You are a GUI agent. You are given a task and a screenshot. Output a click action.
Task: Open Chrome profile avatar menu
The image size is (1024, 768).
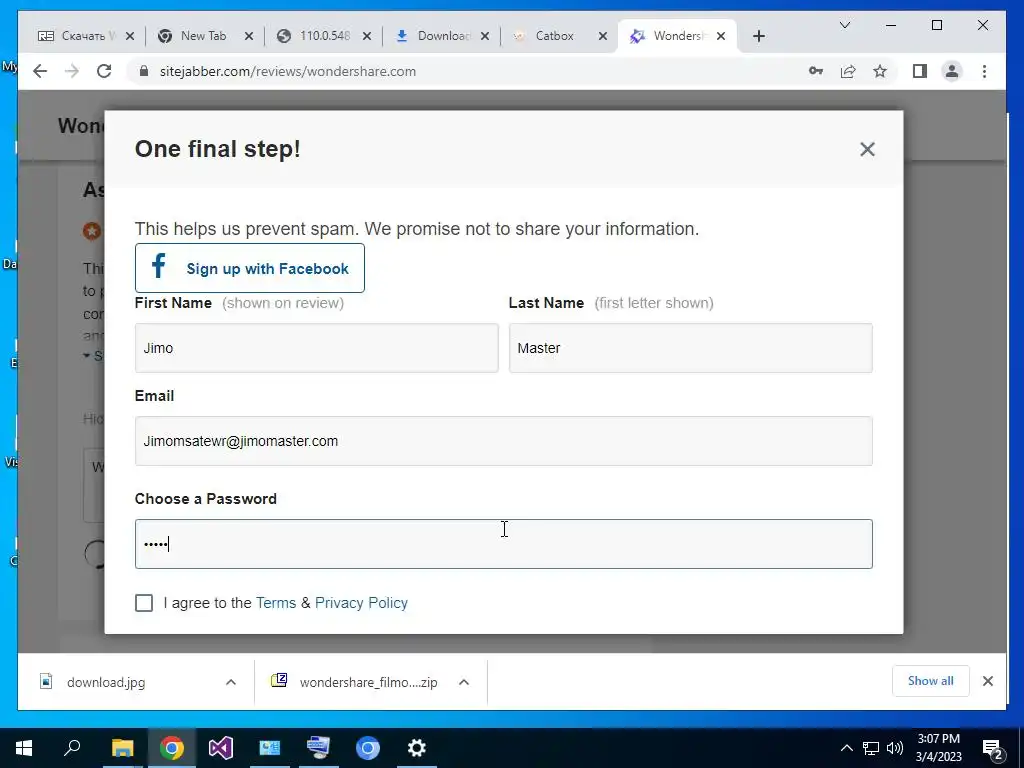(952, 71)
